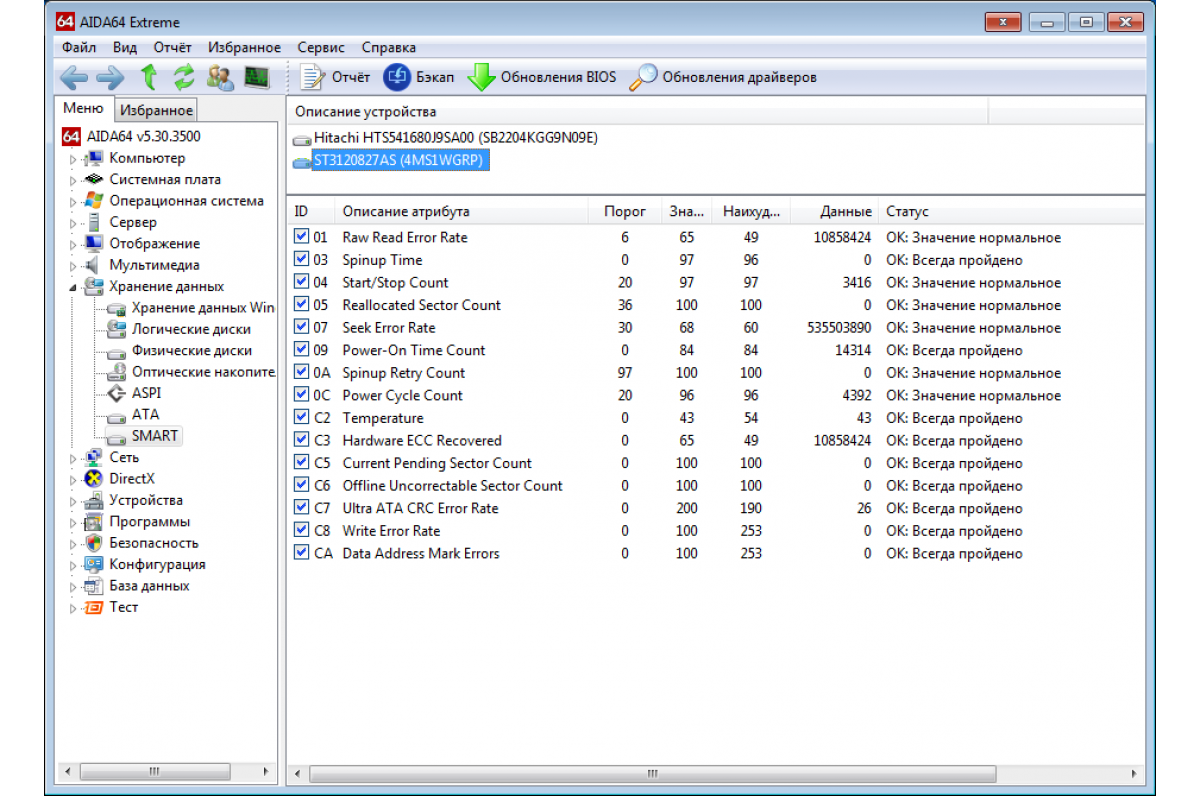Select the Безопасность tree node
Viewport: 1200px width, 797px height.
[154, 543]
